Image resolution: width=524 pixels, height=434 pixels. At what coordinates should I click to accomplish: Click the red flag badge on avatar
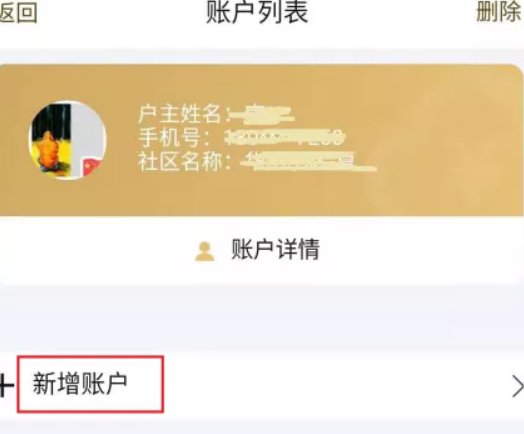92,167
